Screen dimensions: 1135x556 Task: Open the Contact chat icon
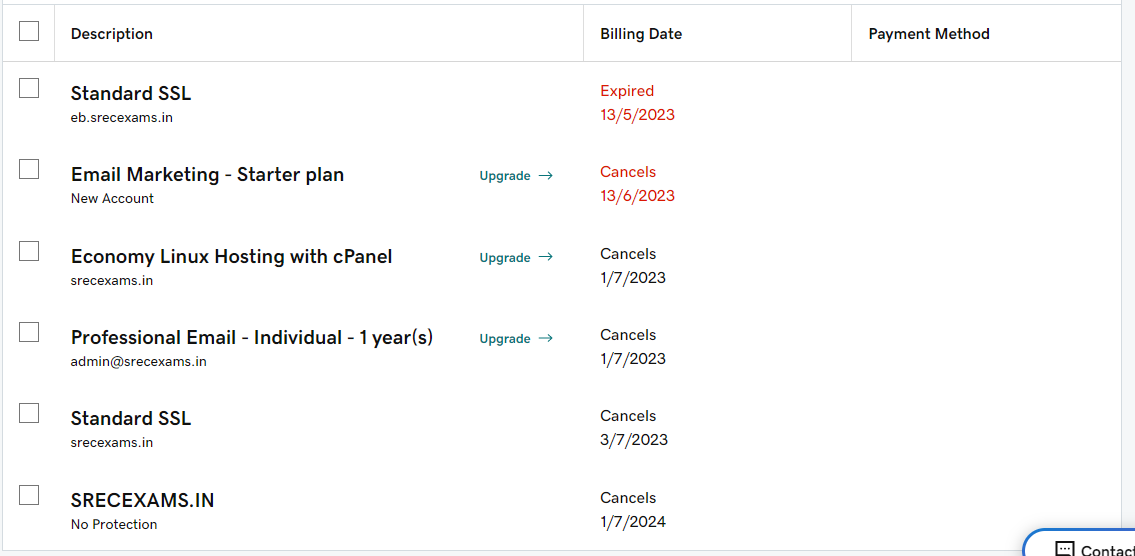(x=1064, y=550)
